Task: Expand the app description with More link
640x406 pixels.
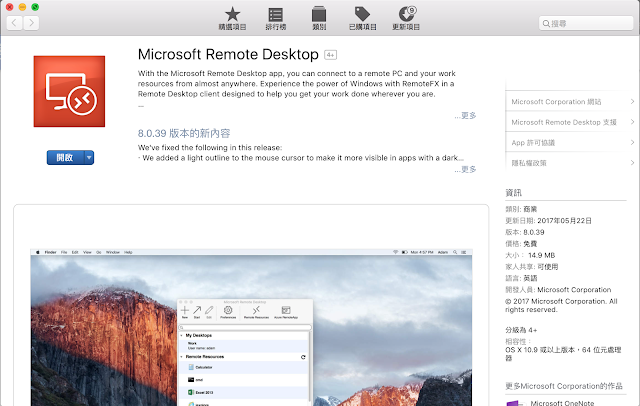Action: tap(465, 115)
